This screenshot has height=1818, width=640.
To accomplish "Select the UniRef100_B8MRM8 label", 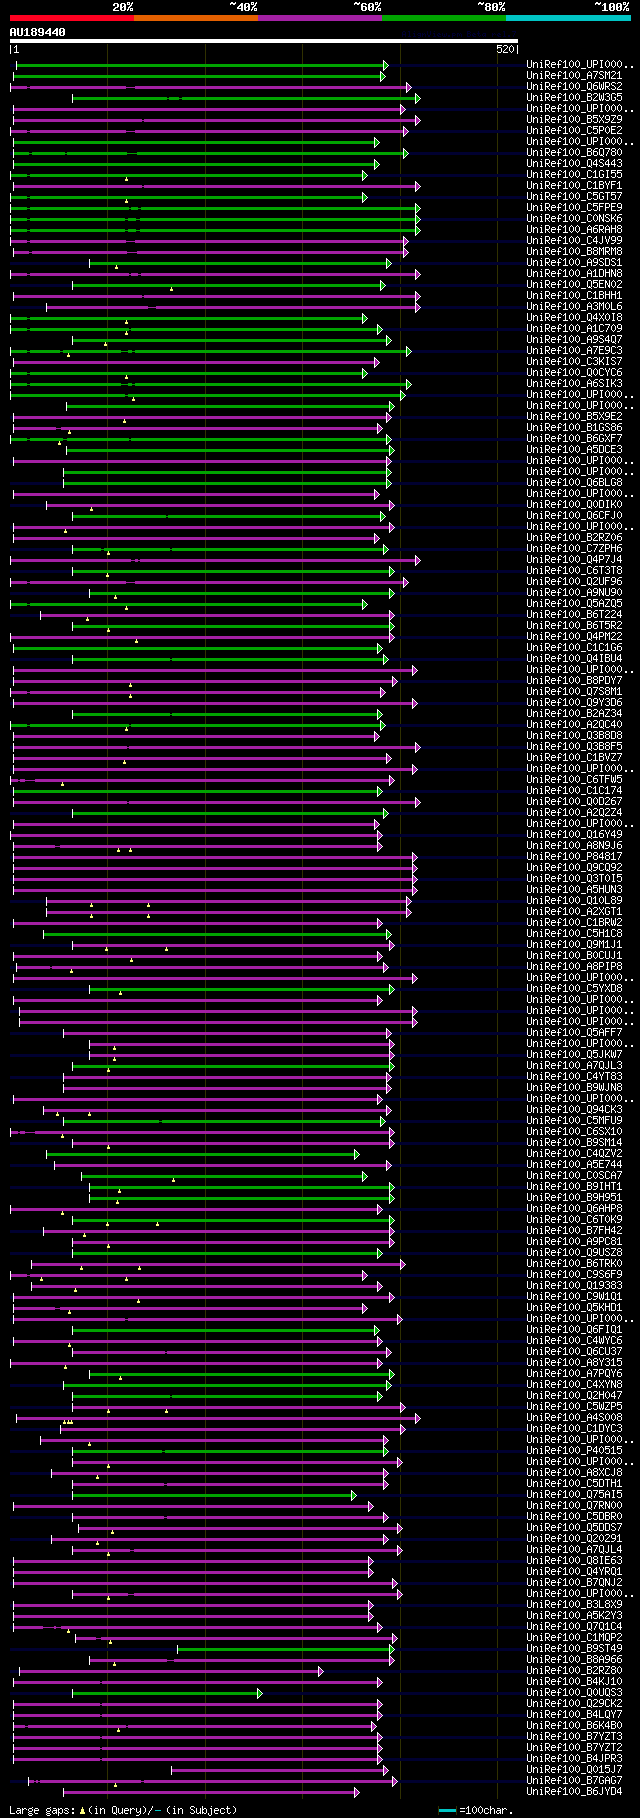I will [x=574, y=252].
